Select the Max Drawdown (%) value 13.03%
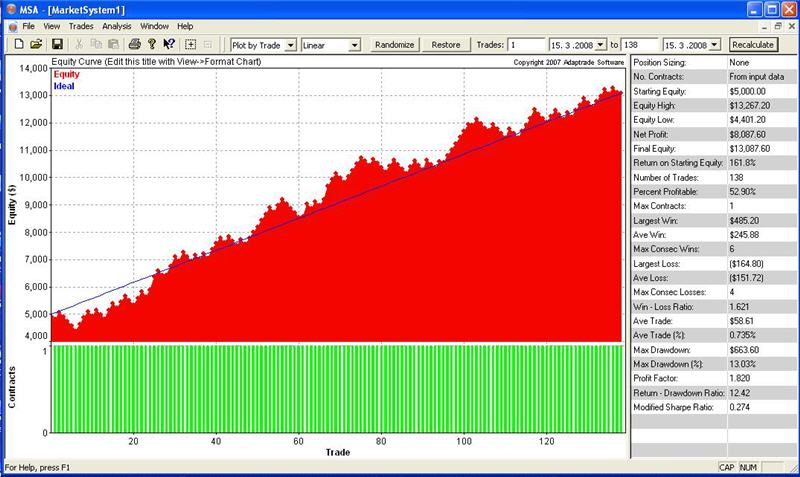The width and height of the screenshot is (800, 477). point(742,364)
